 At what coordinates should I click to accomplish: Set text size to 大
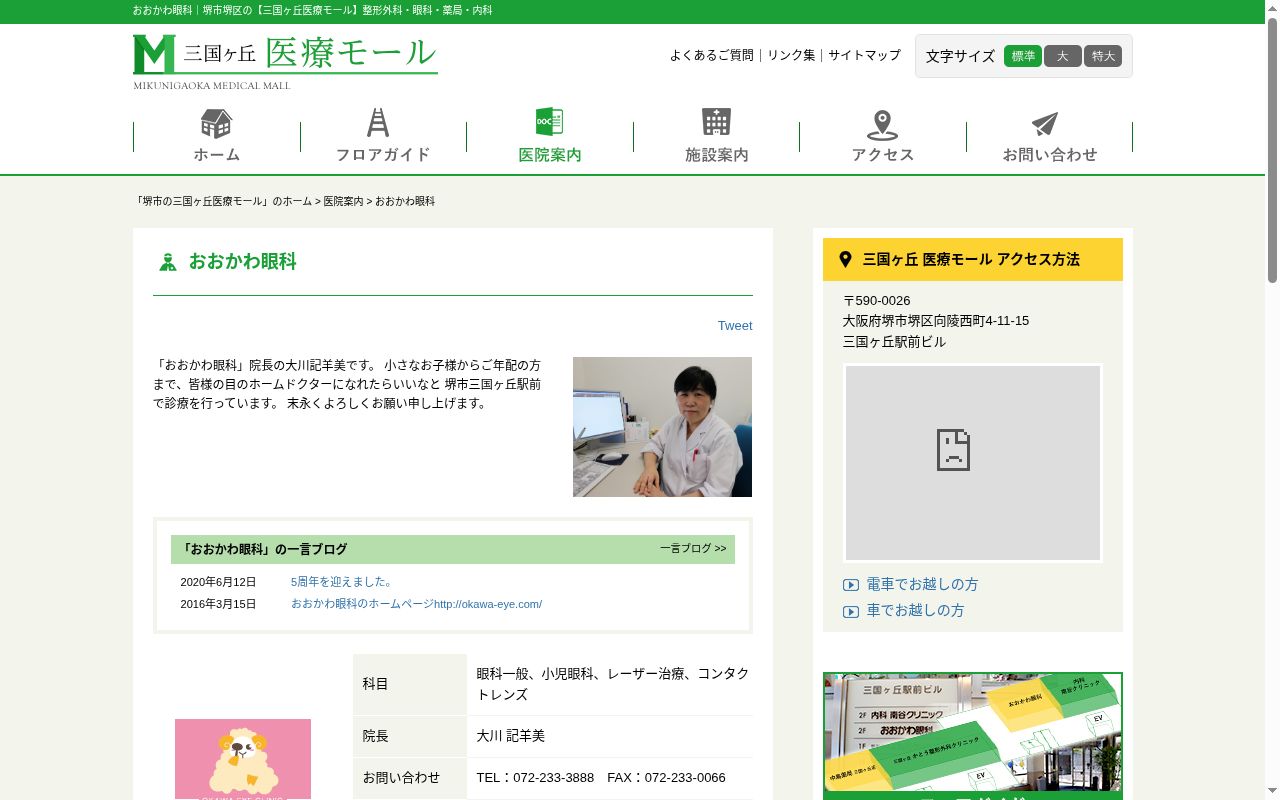coord(1063,56)
